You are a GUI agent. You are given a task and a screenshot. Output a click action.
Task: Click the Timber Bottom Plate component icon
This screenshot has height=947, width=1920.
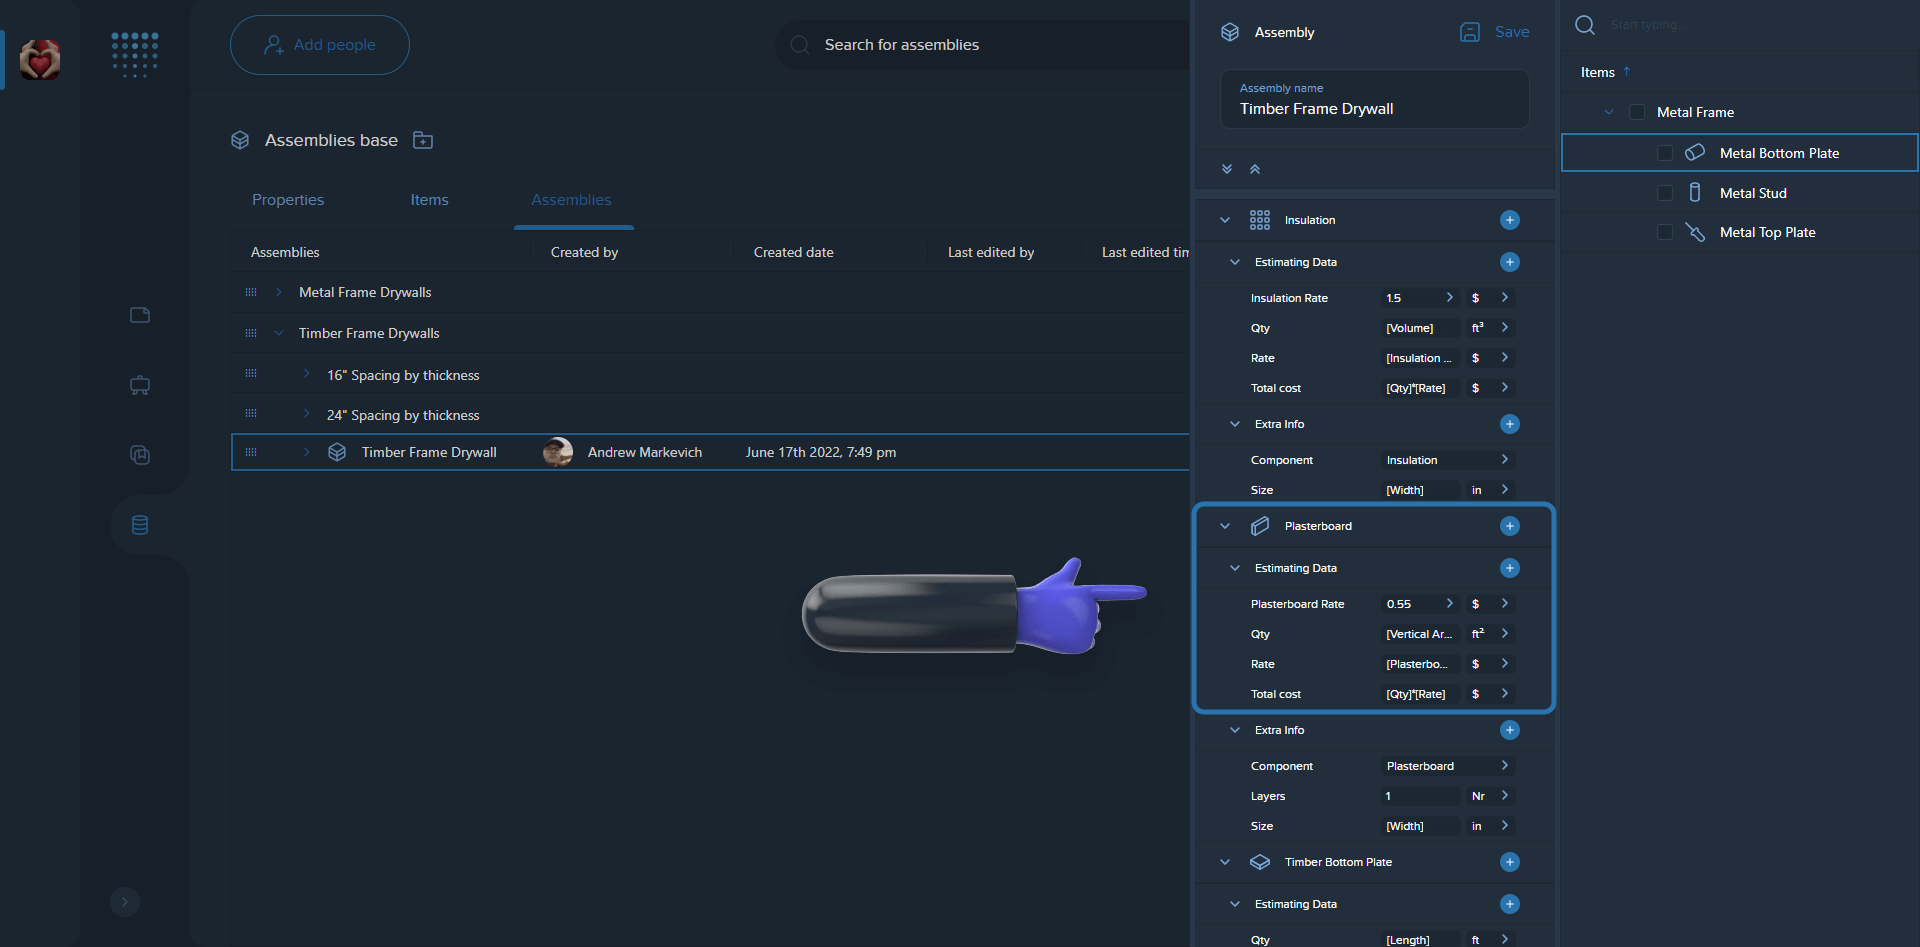coord(1260,862)
